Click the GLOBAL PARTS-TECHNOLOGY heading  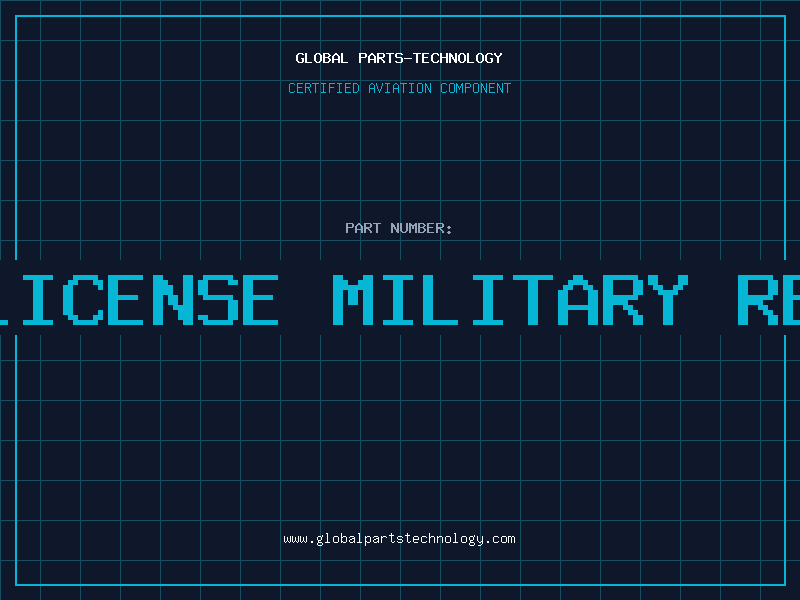399,58
